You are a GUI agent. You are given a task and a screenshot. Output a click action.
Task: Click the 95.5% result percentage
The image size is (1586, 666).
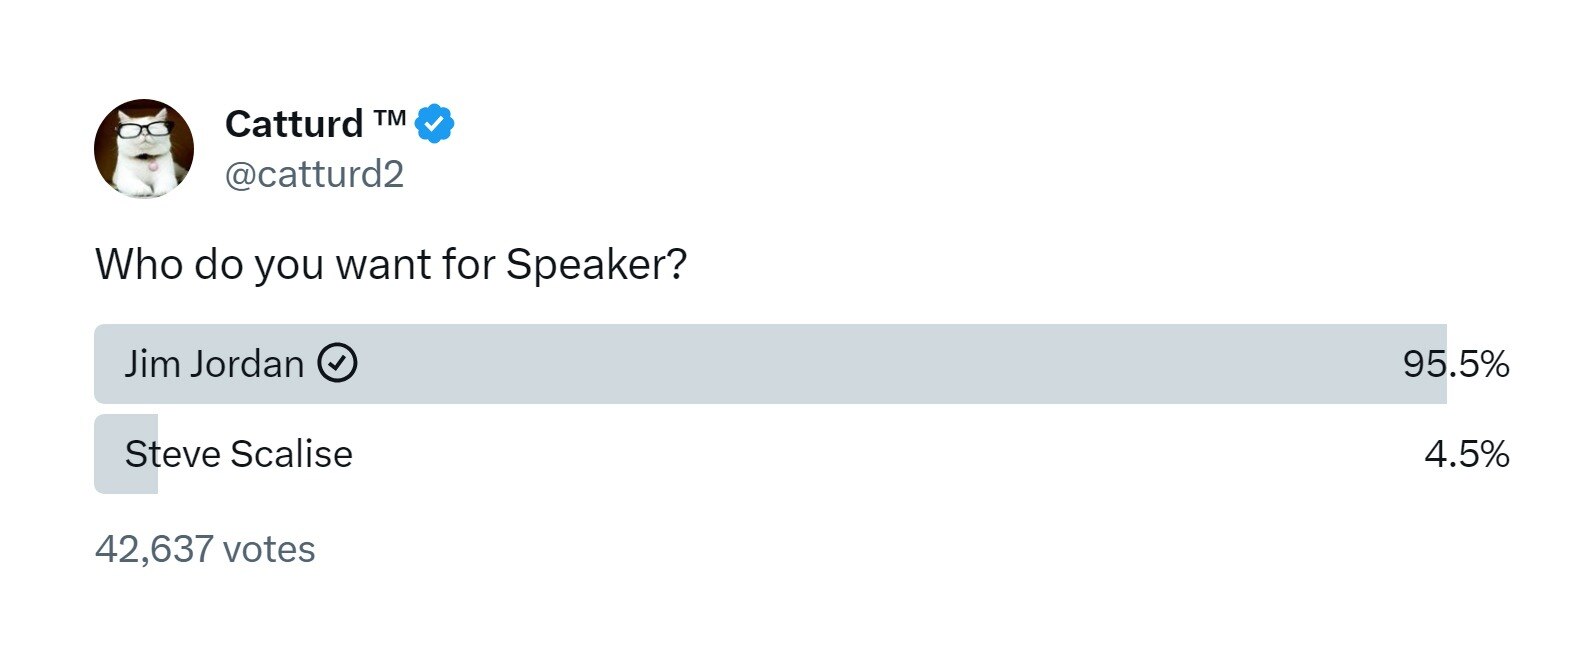1455,364
